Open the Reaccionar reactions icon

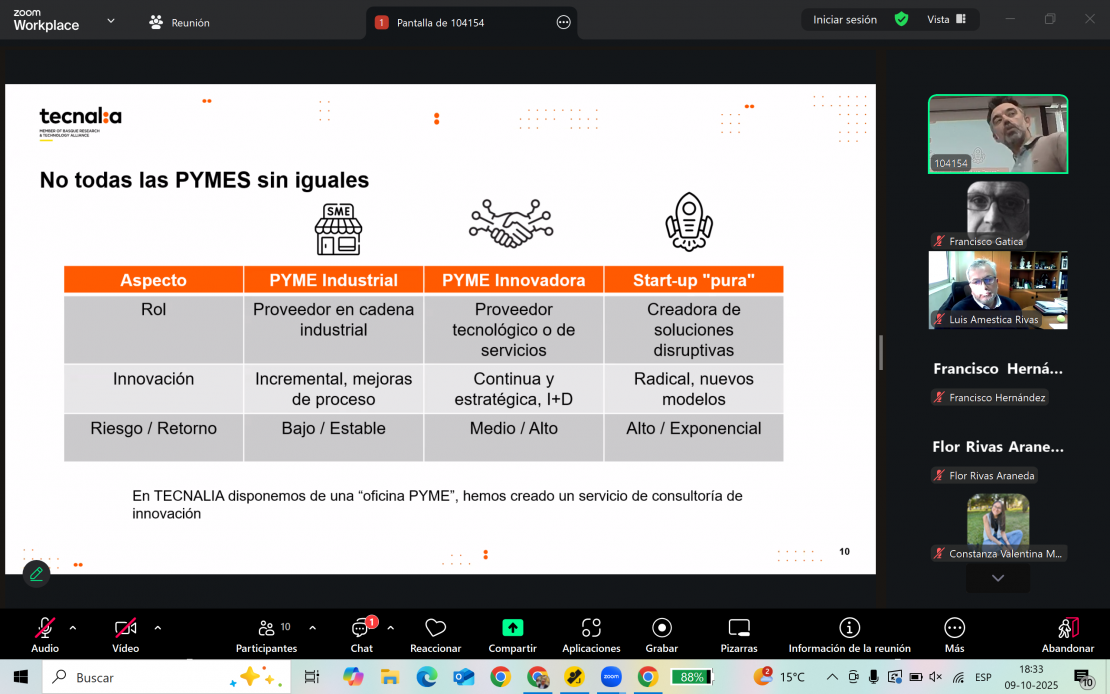pos(435,628)
